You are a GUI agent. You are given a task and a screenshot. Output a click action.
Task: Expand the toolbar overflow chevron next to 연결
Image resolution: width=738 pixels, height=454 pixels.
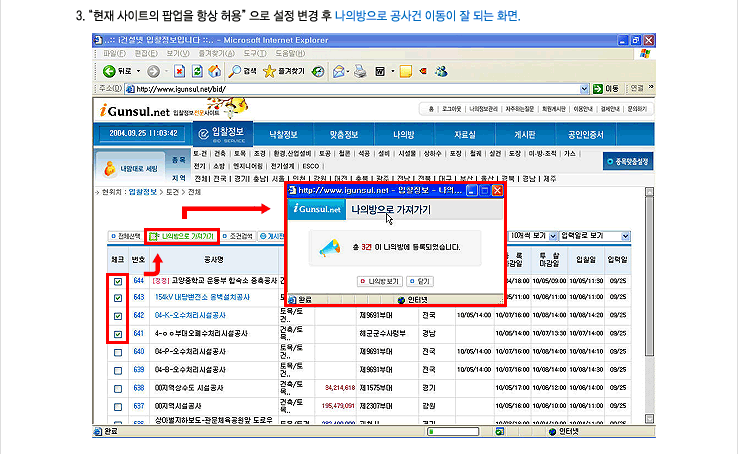pos(651,88)
